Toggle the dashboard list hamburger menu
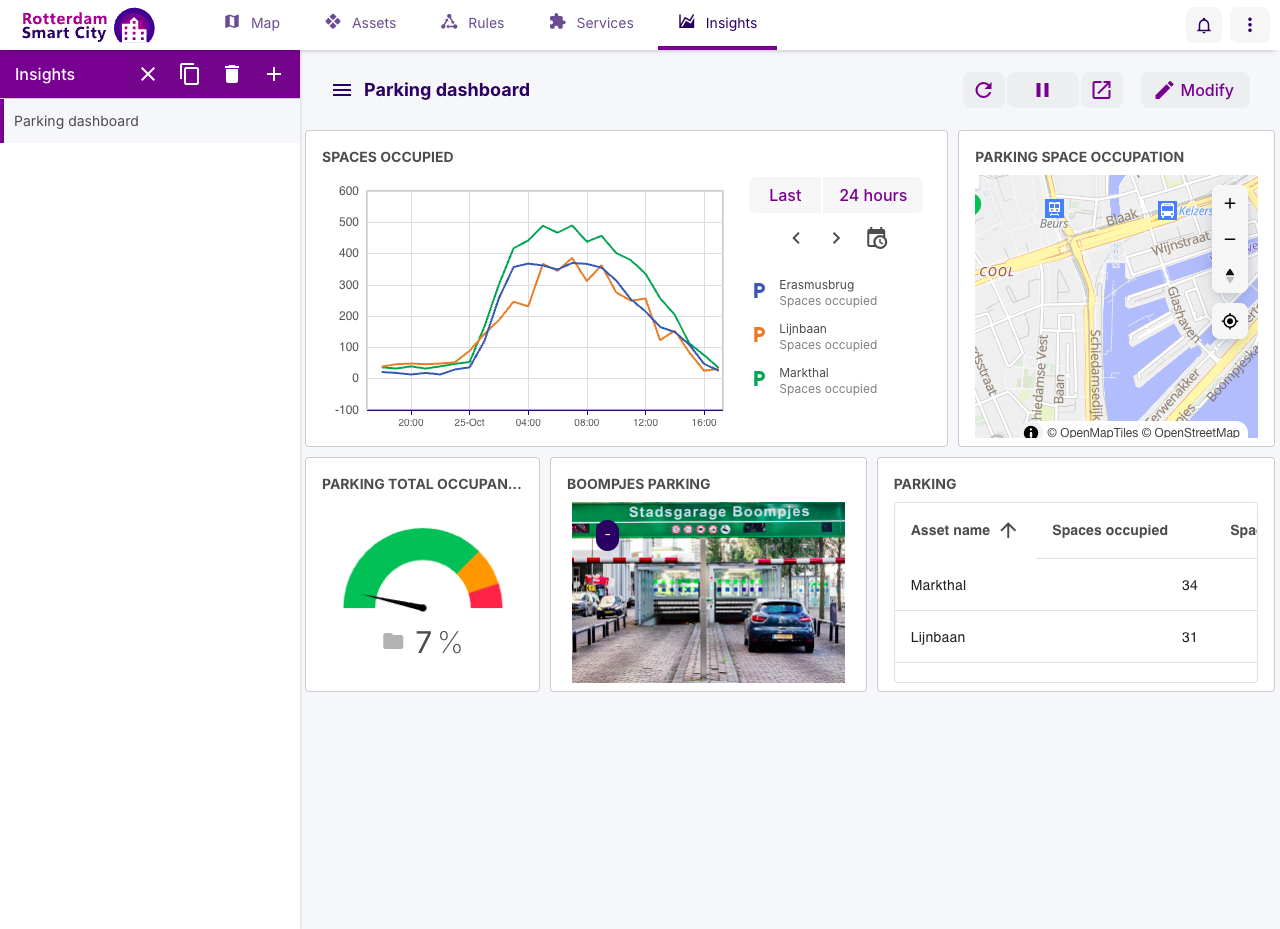 342,90
